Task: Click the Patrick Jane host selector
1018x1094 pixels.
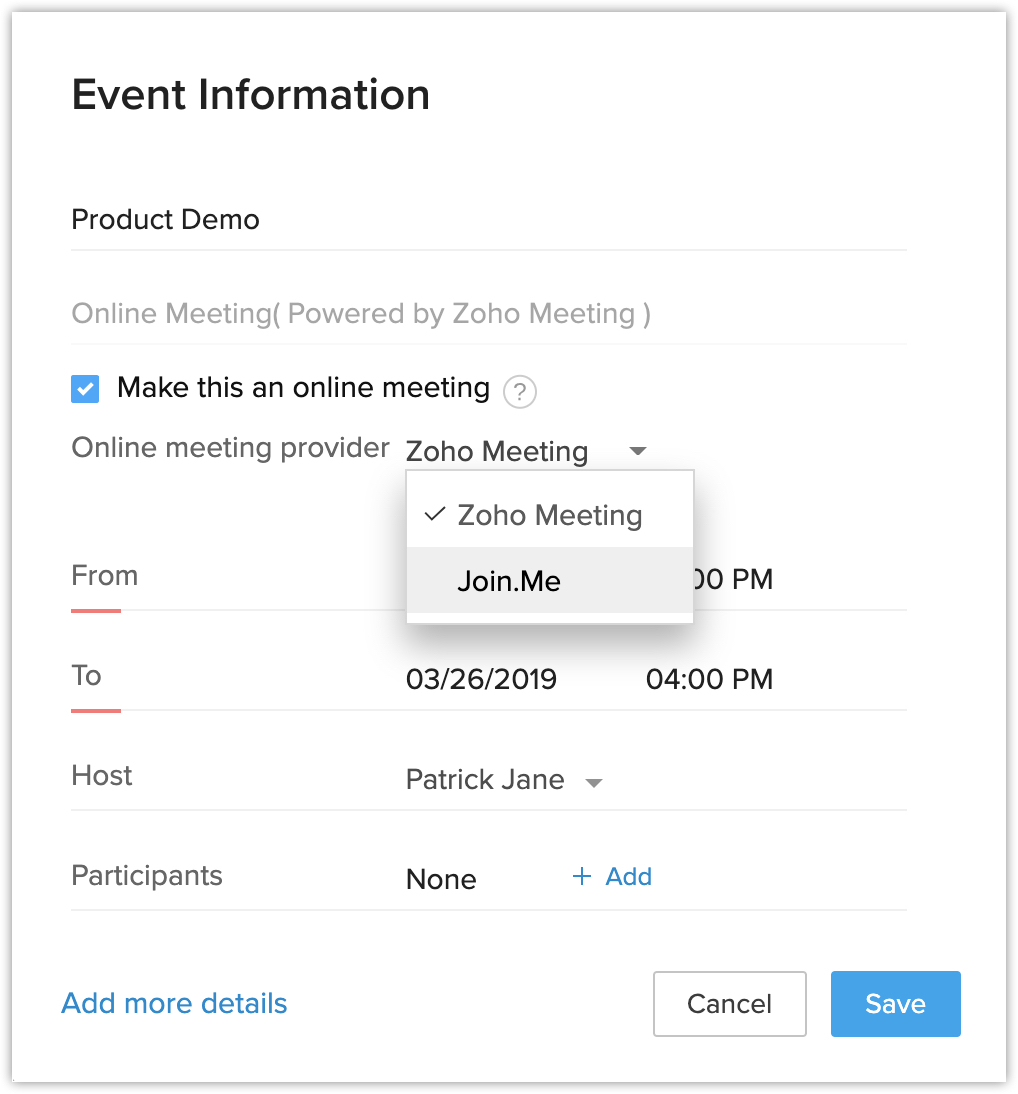Action: point(485,780)
